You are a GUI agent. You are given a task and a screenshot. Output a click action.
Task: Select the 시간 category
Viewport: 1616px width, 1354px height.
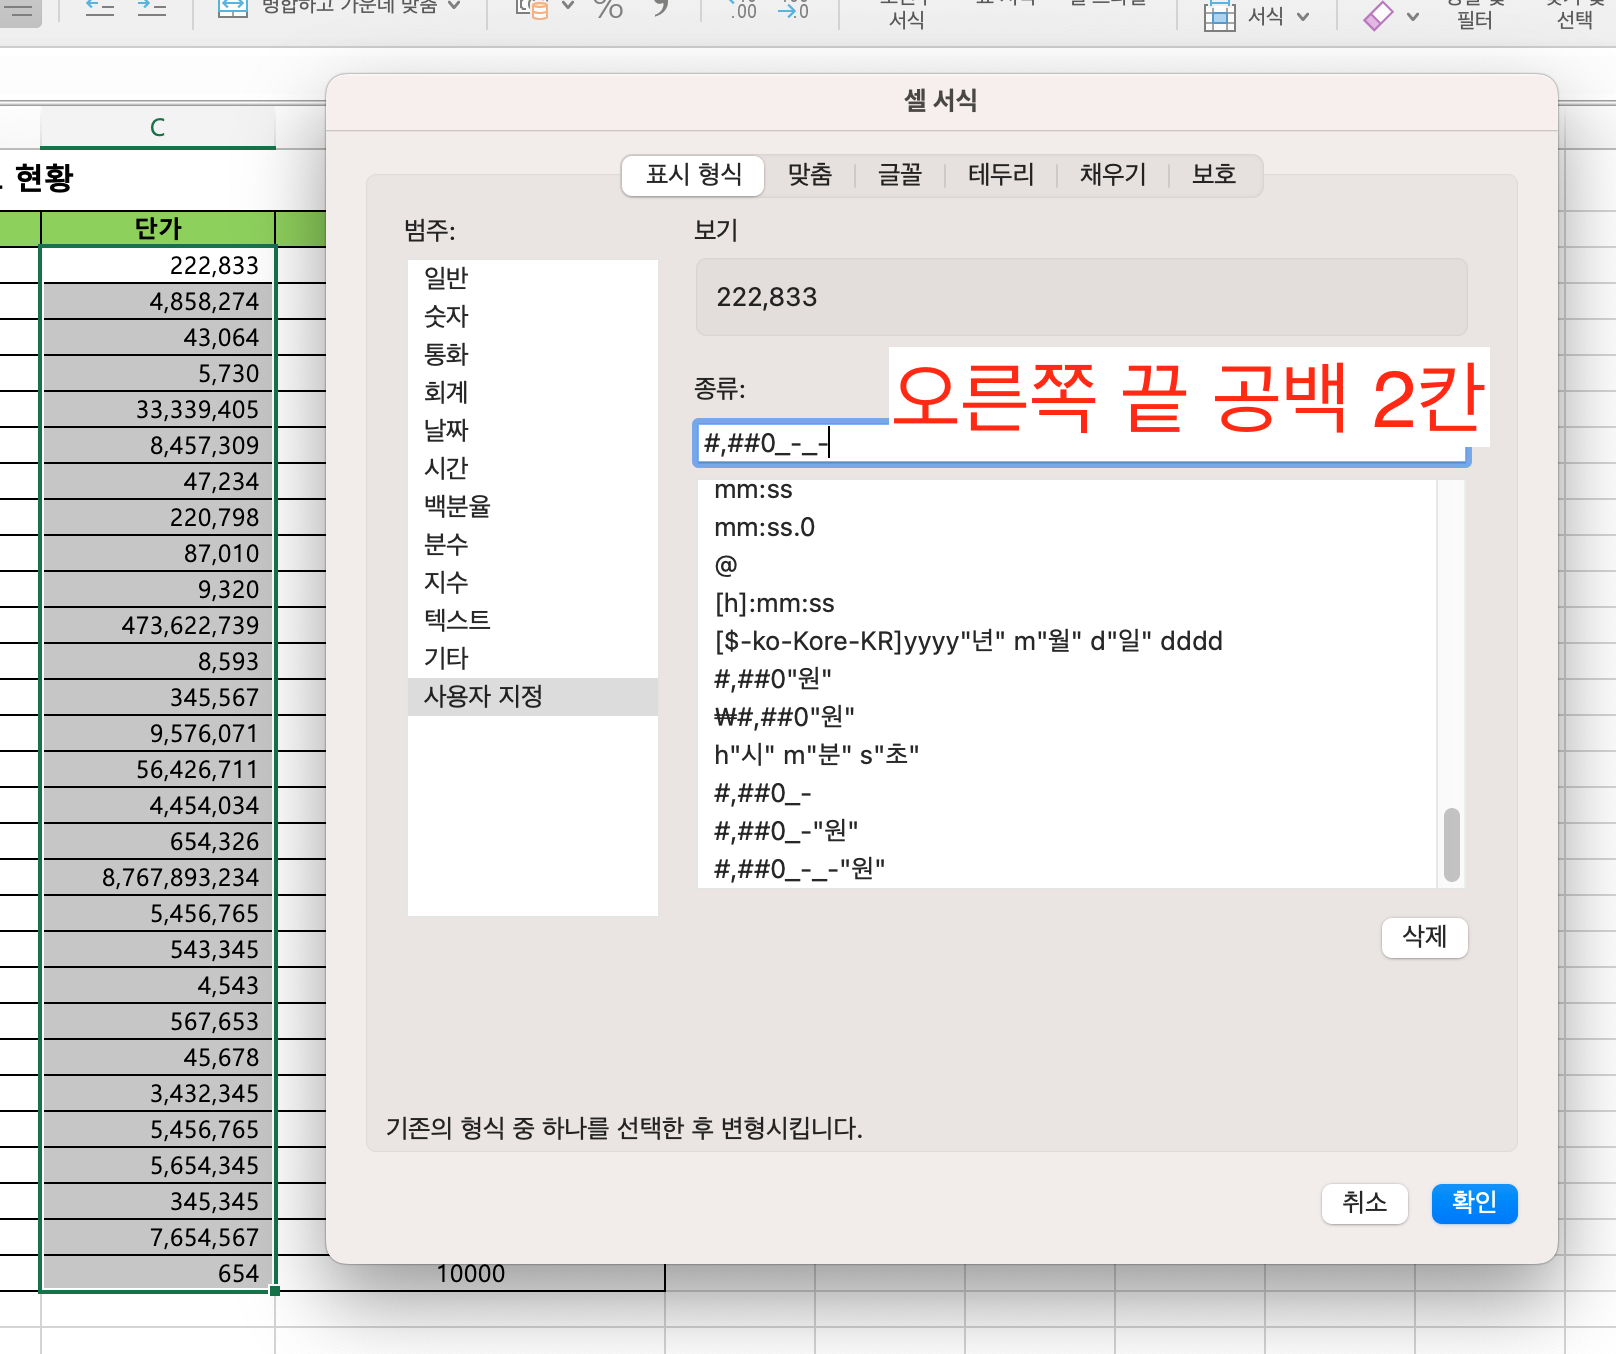click(533, 469)
